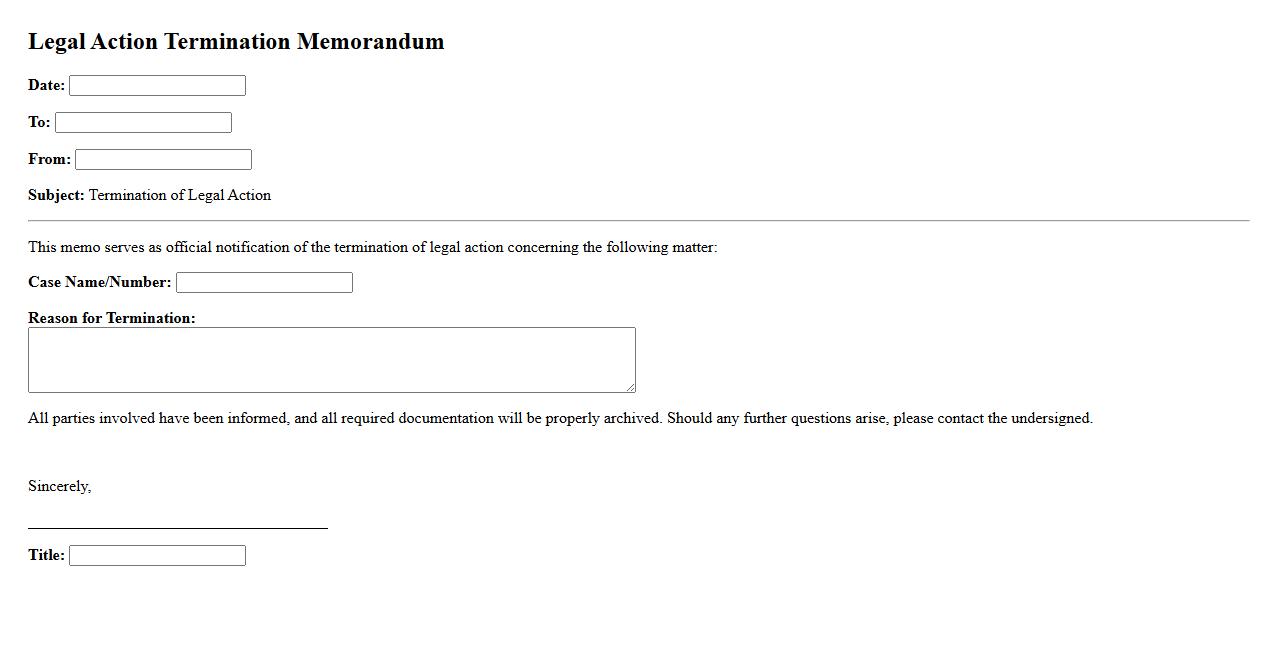This screenshot has height=650, width=1278.
Task: Click the "Date:" label
Action: click(x=46, y=86)
